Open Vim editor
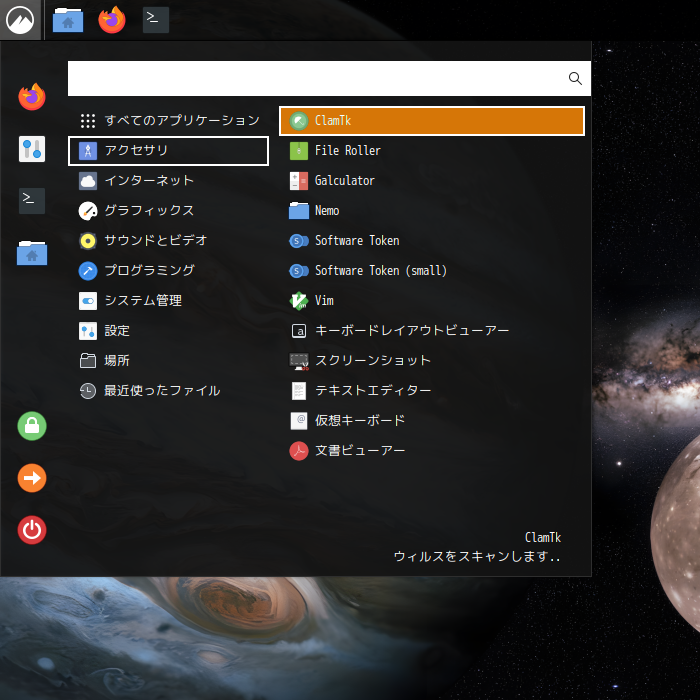This screenshot has width=700, height=700. point(324,301)
